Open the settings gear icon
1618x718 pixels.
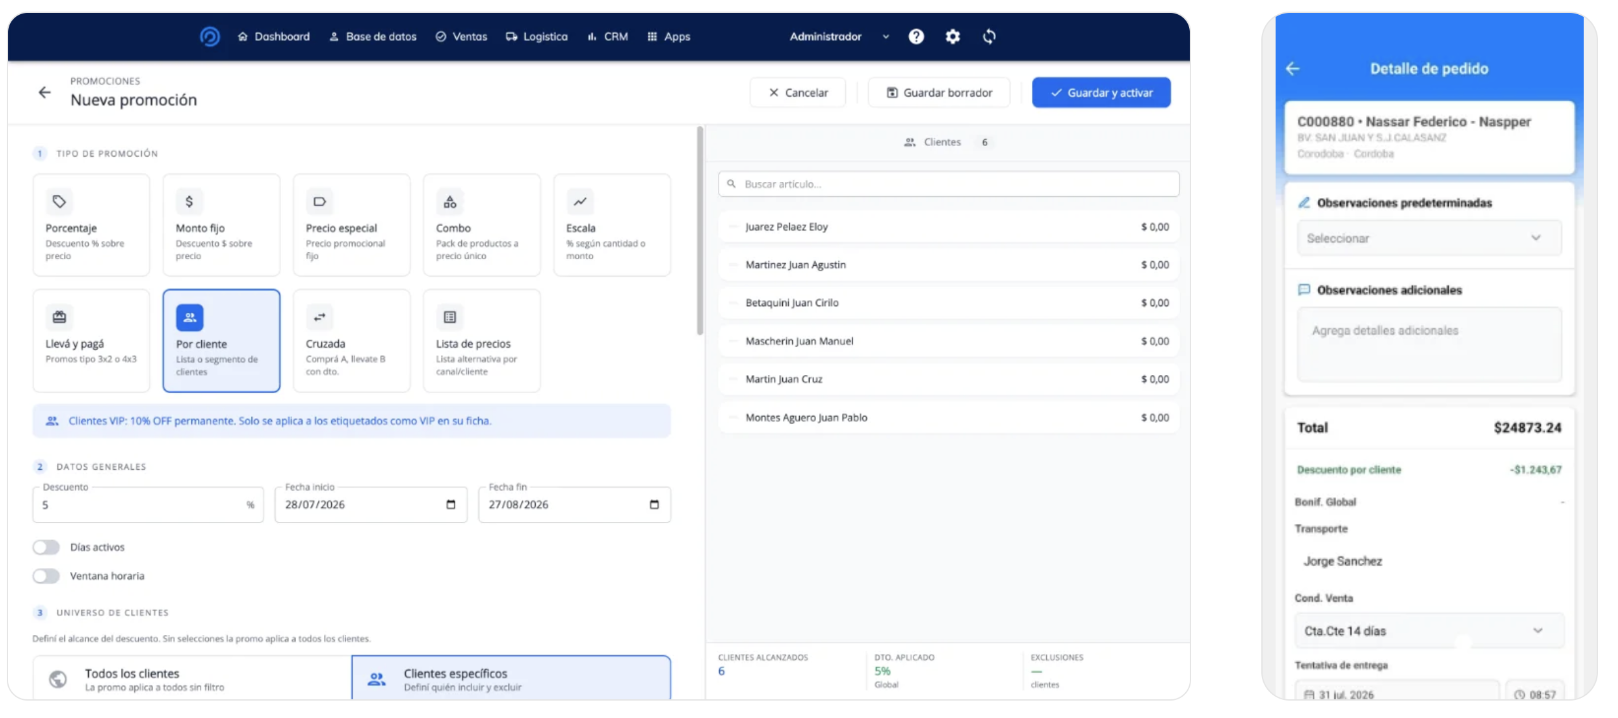click(x=953, y=37)
